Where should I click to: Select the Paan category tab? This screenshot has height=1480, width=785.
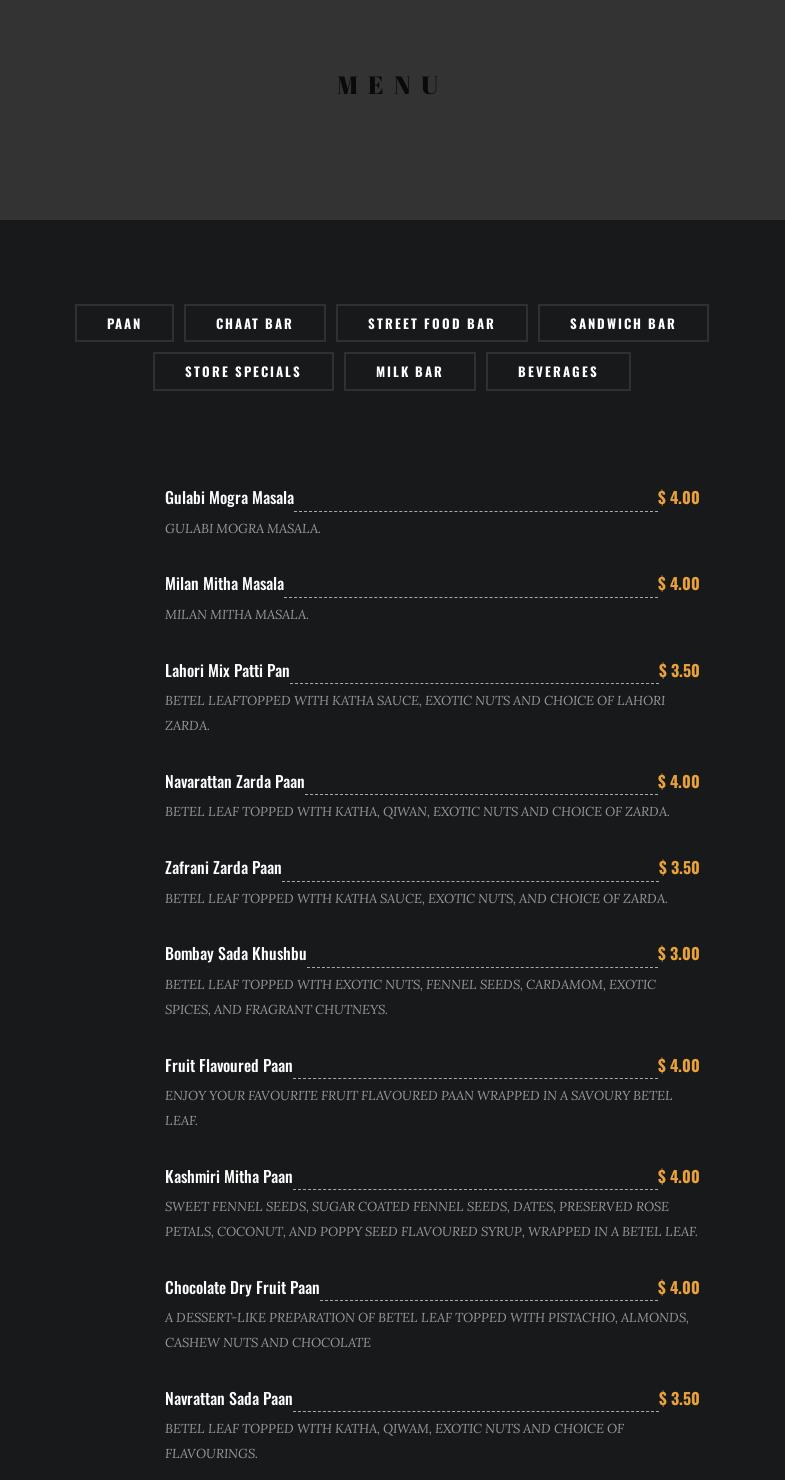pos(124,323)
